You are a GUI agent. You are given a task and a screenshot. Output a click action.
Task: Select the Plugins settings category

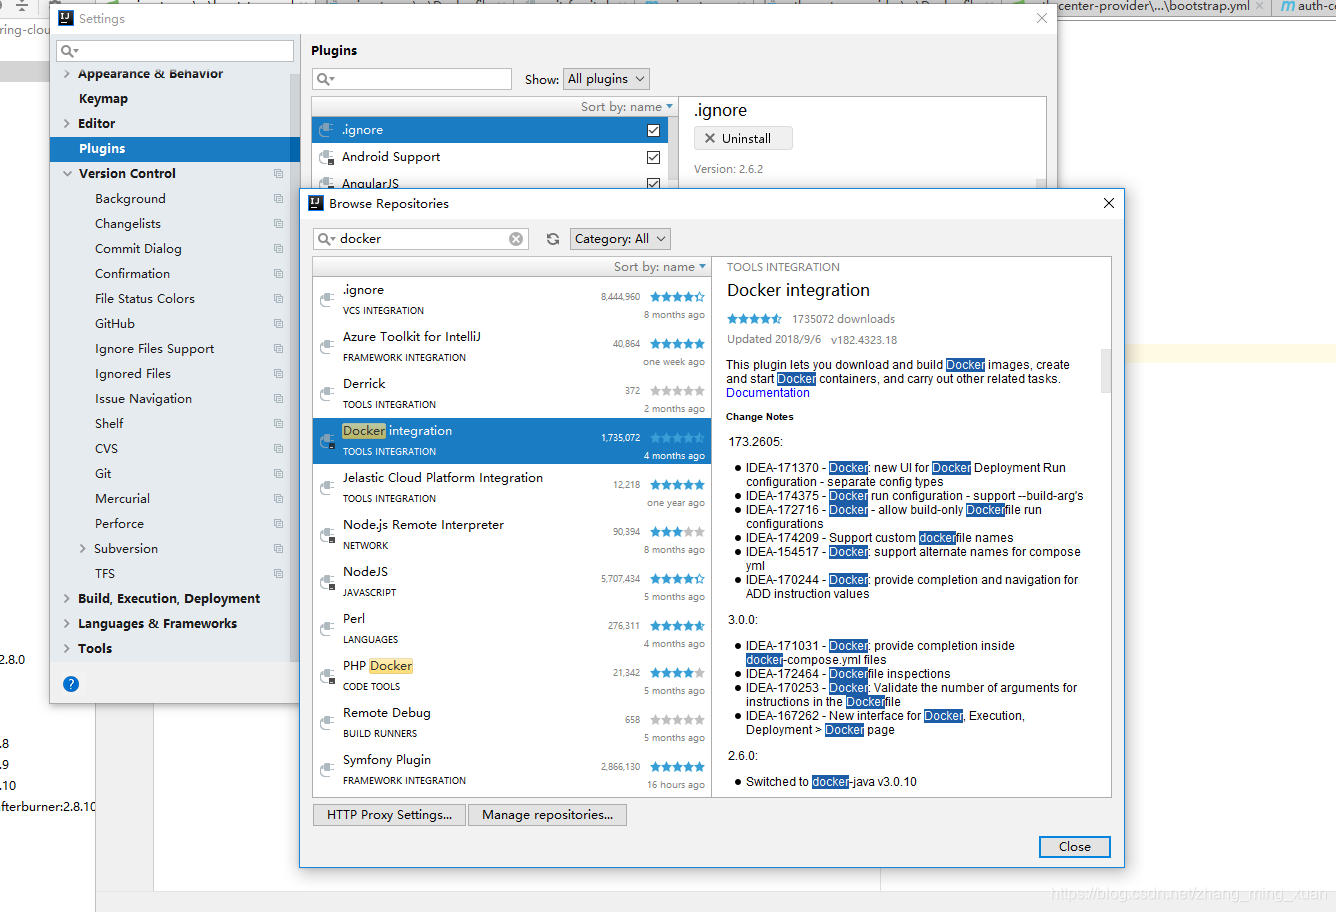click(x=174, y=149)
